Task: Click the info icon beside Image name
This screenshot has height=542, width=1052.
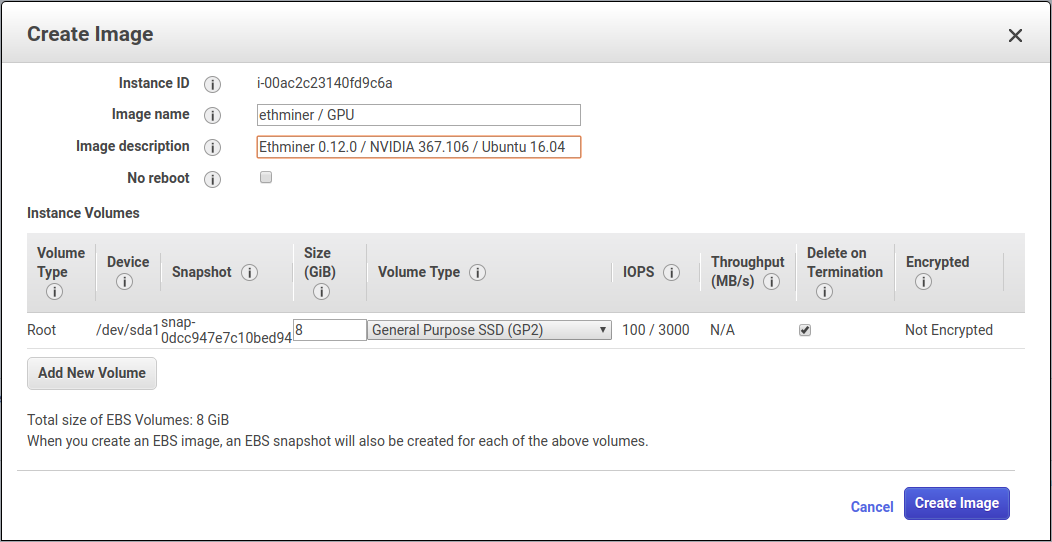Action: coord(212,116)
